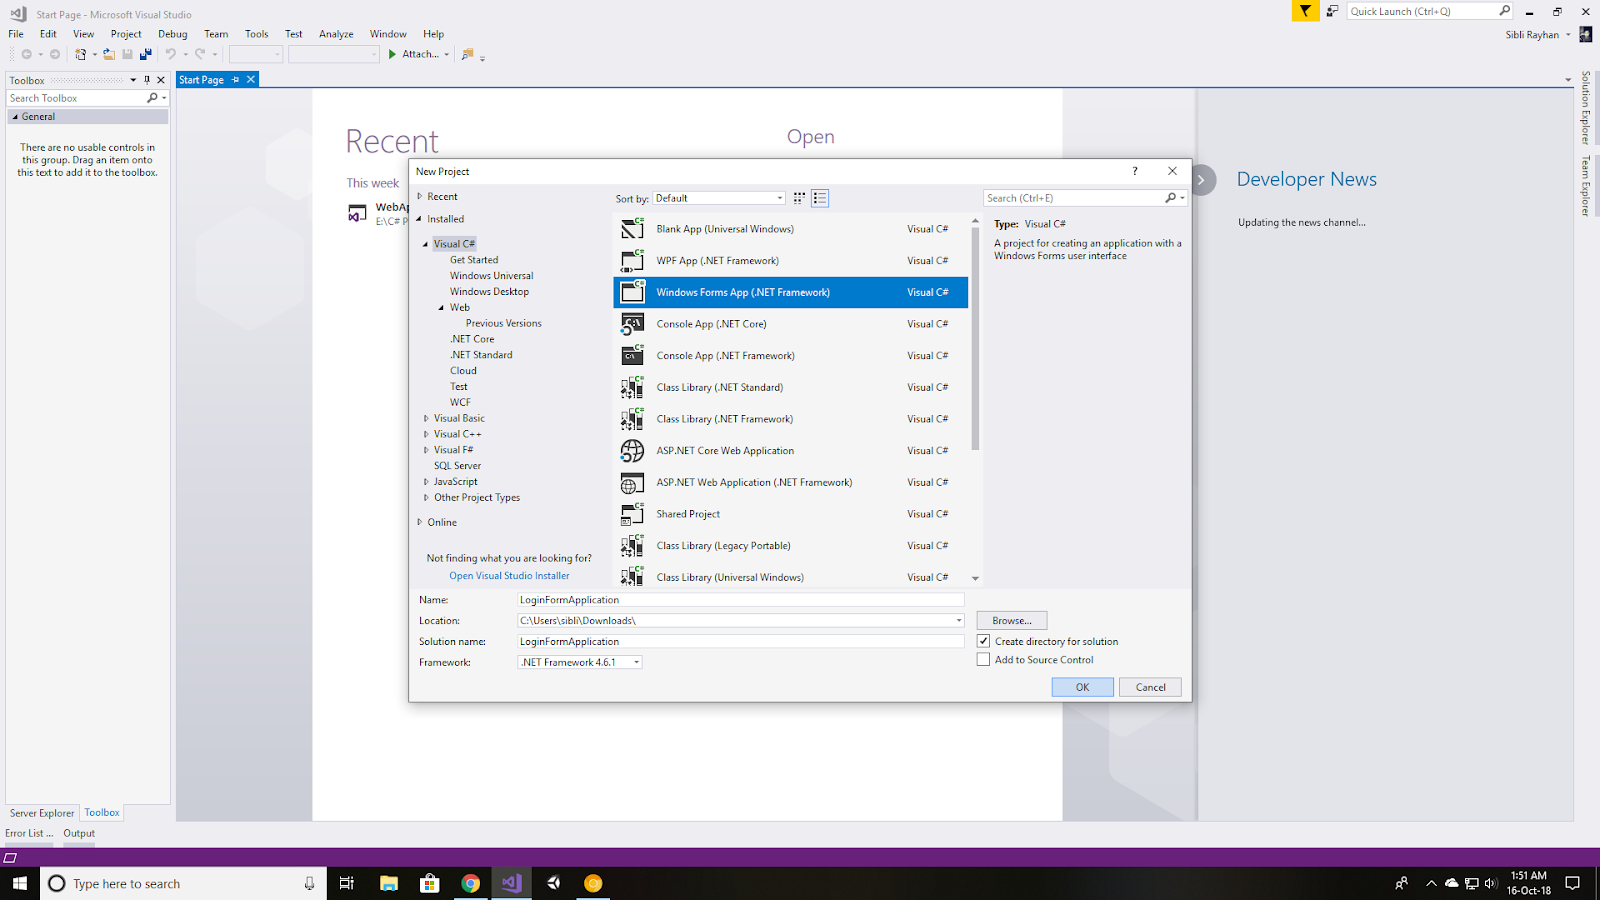Open the Solution Explorer side tab
The height and width of the screenshot is (900, 1600).
pos(1585,108)
